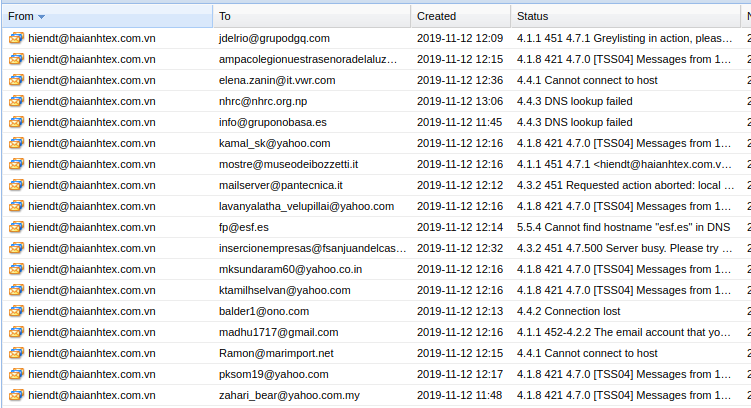
Task: Select recipient info@gruponobasa.es
Action: tap(273, 122)
